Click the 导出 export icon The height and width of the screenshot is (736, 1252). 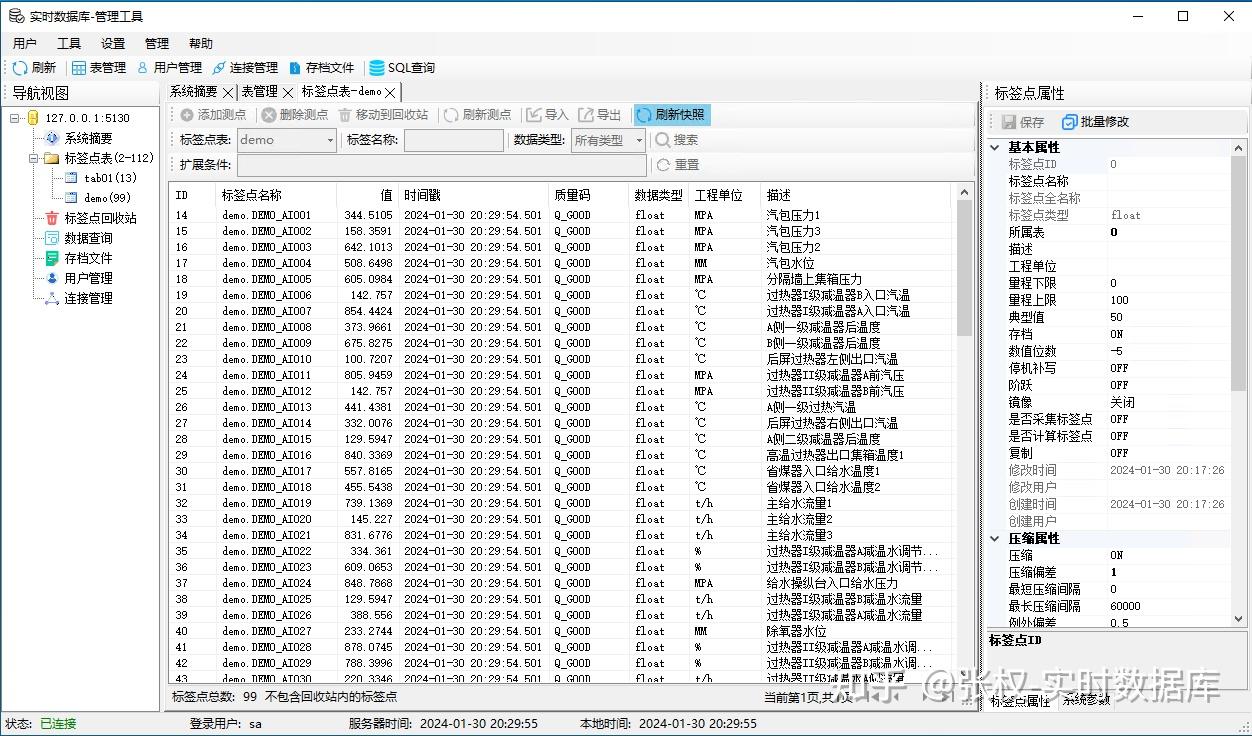pos(586,115)
